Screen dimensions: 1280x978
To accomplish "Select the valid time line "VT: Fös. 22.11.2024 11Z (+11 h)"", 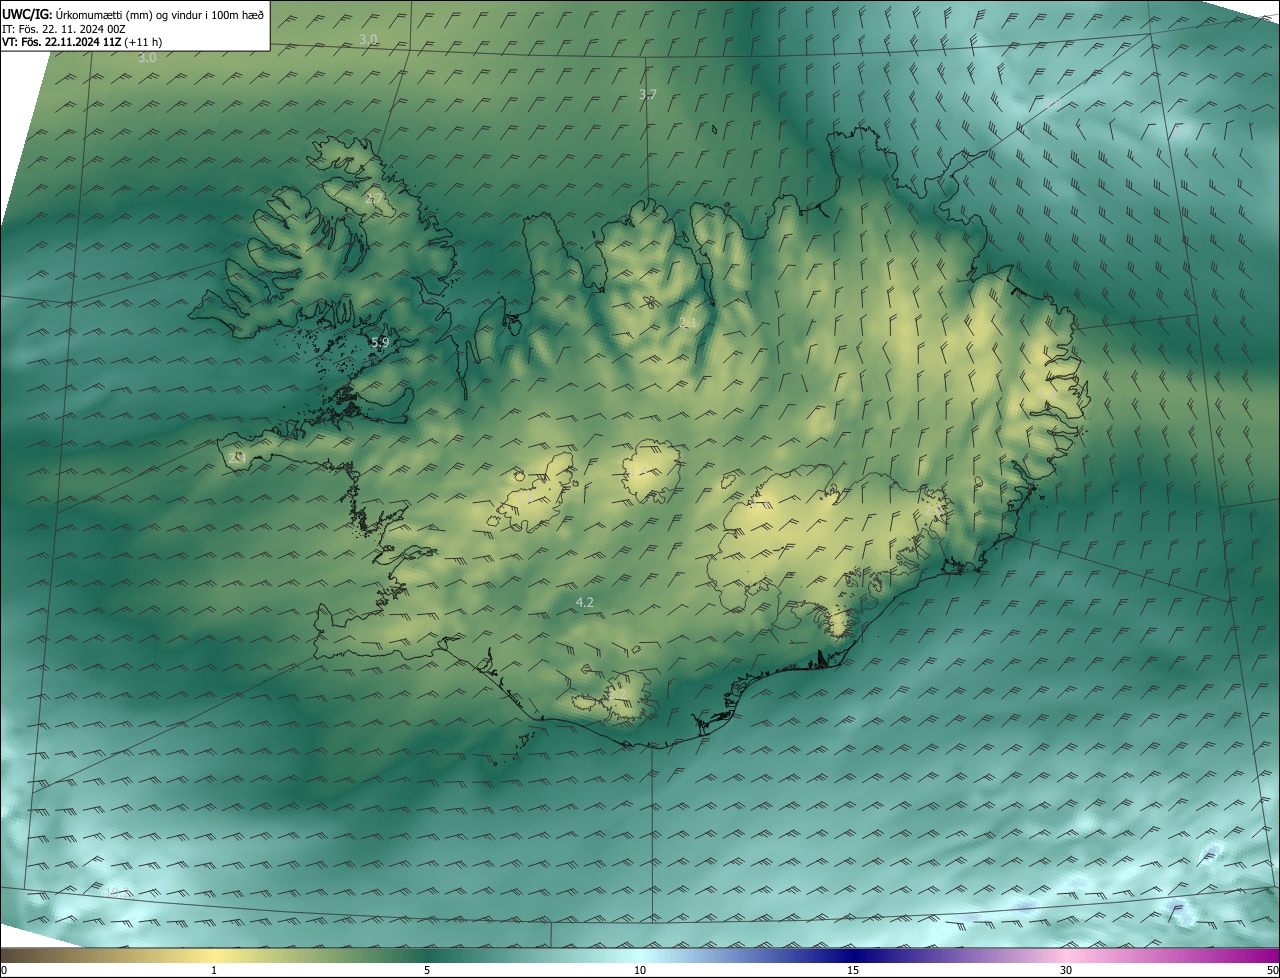I will 82,42.
